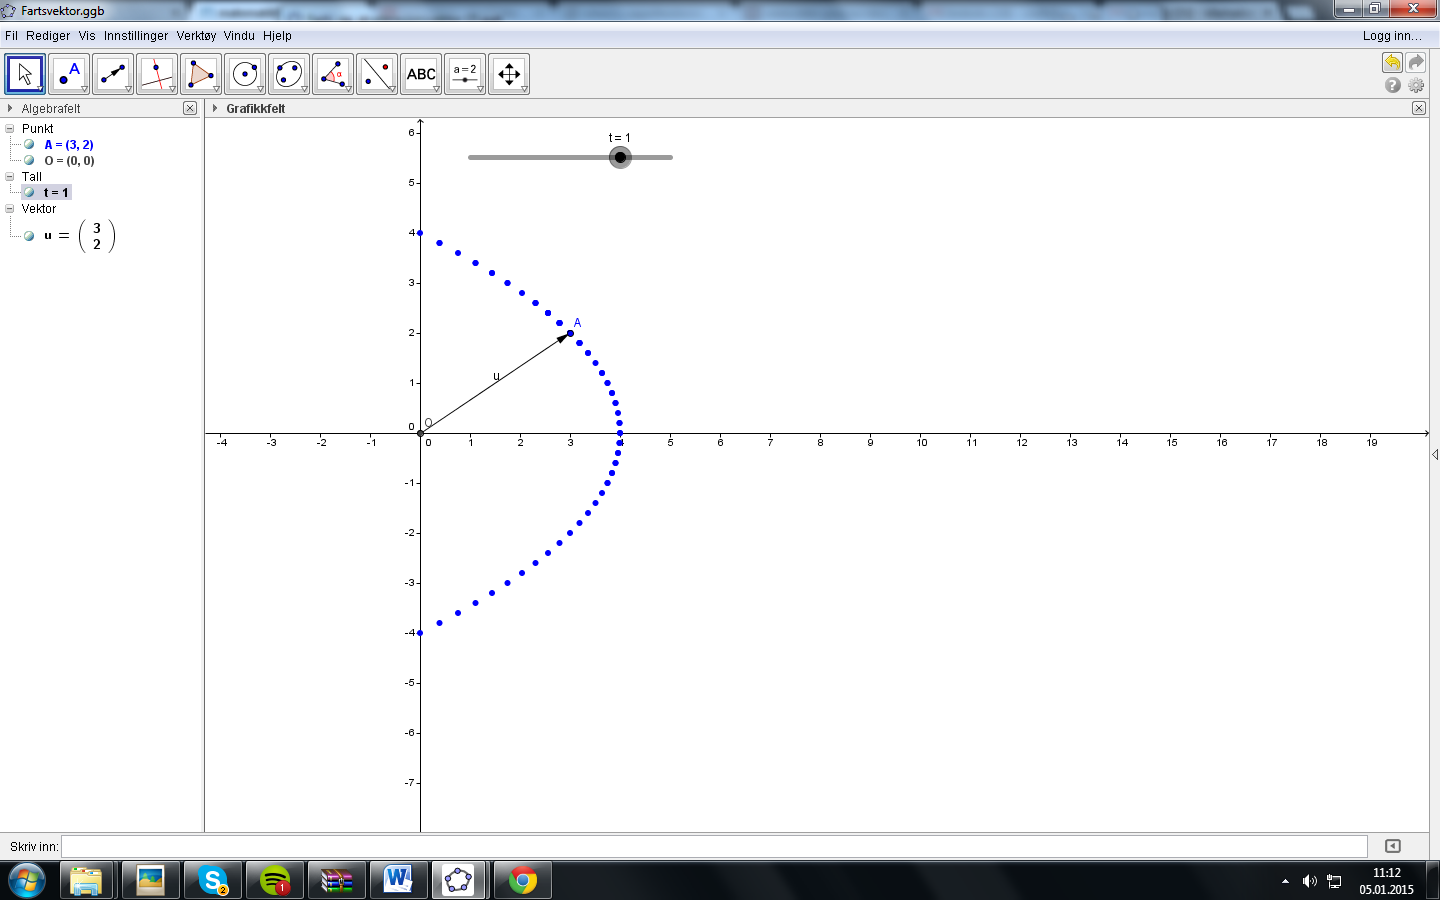This screenshot has height=900, width=1440.
Task: Select the New Point tool
Action: pyautogui.click(x=69, y=74)
